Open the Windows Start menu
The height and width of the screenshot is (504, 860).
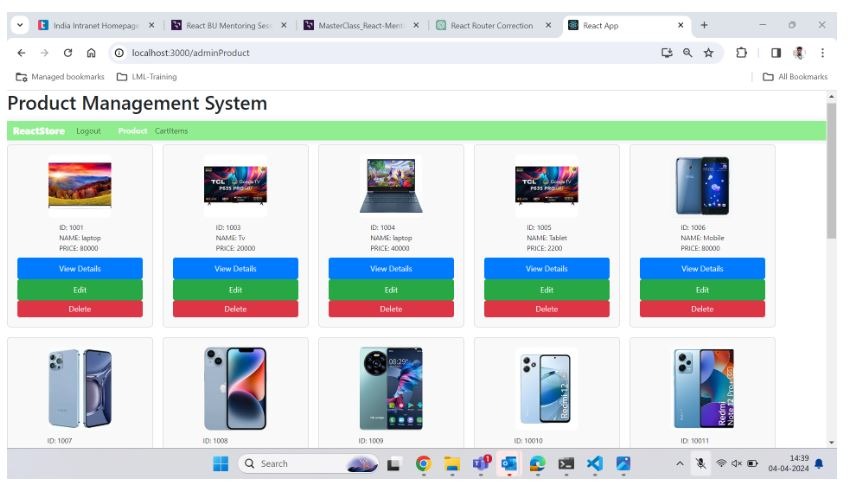[220, 465]
